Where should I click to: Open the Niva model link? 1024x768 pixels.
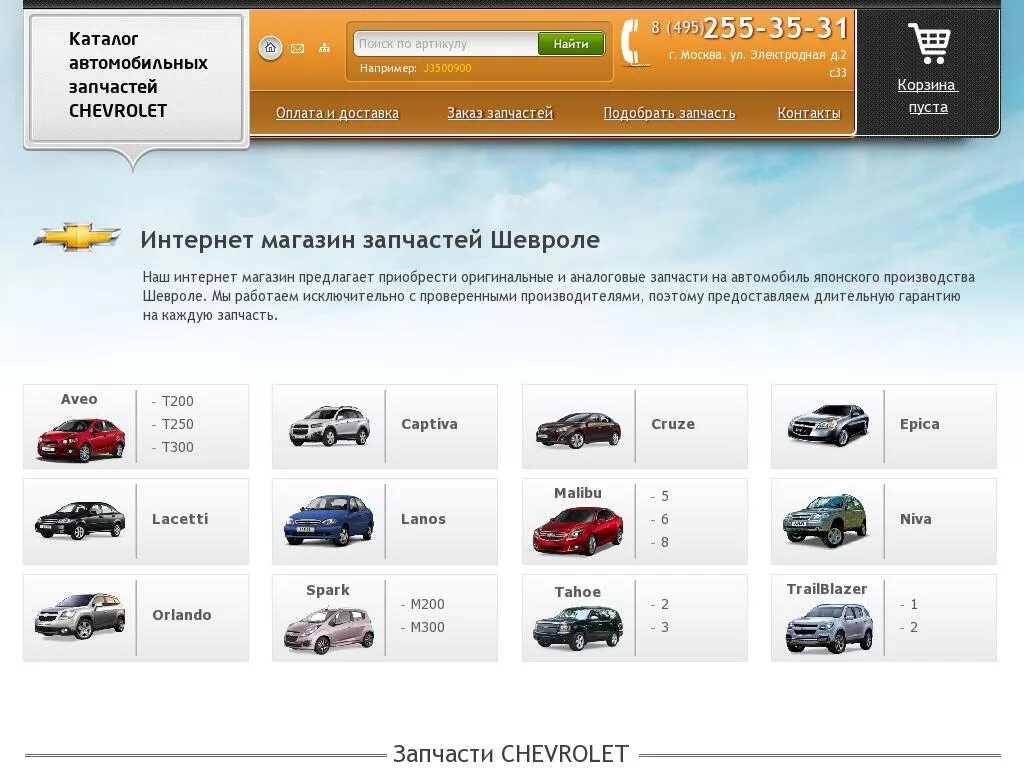coord(916,519)
